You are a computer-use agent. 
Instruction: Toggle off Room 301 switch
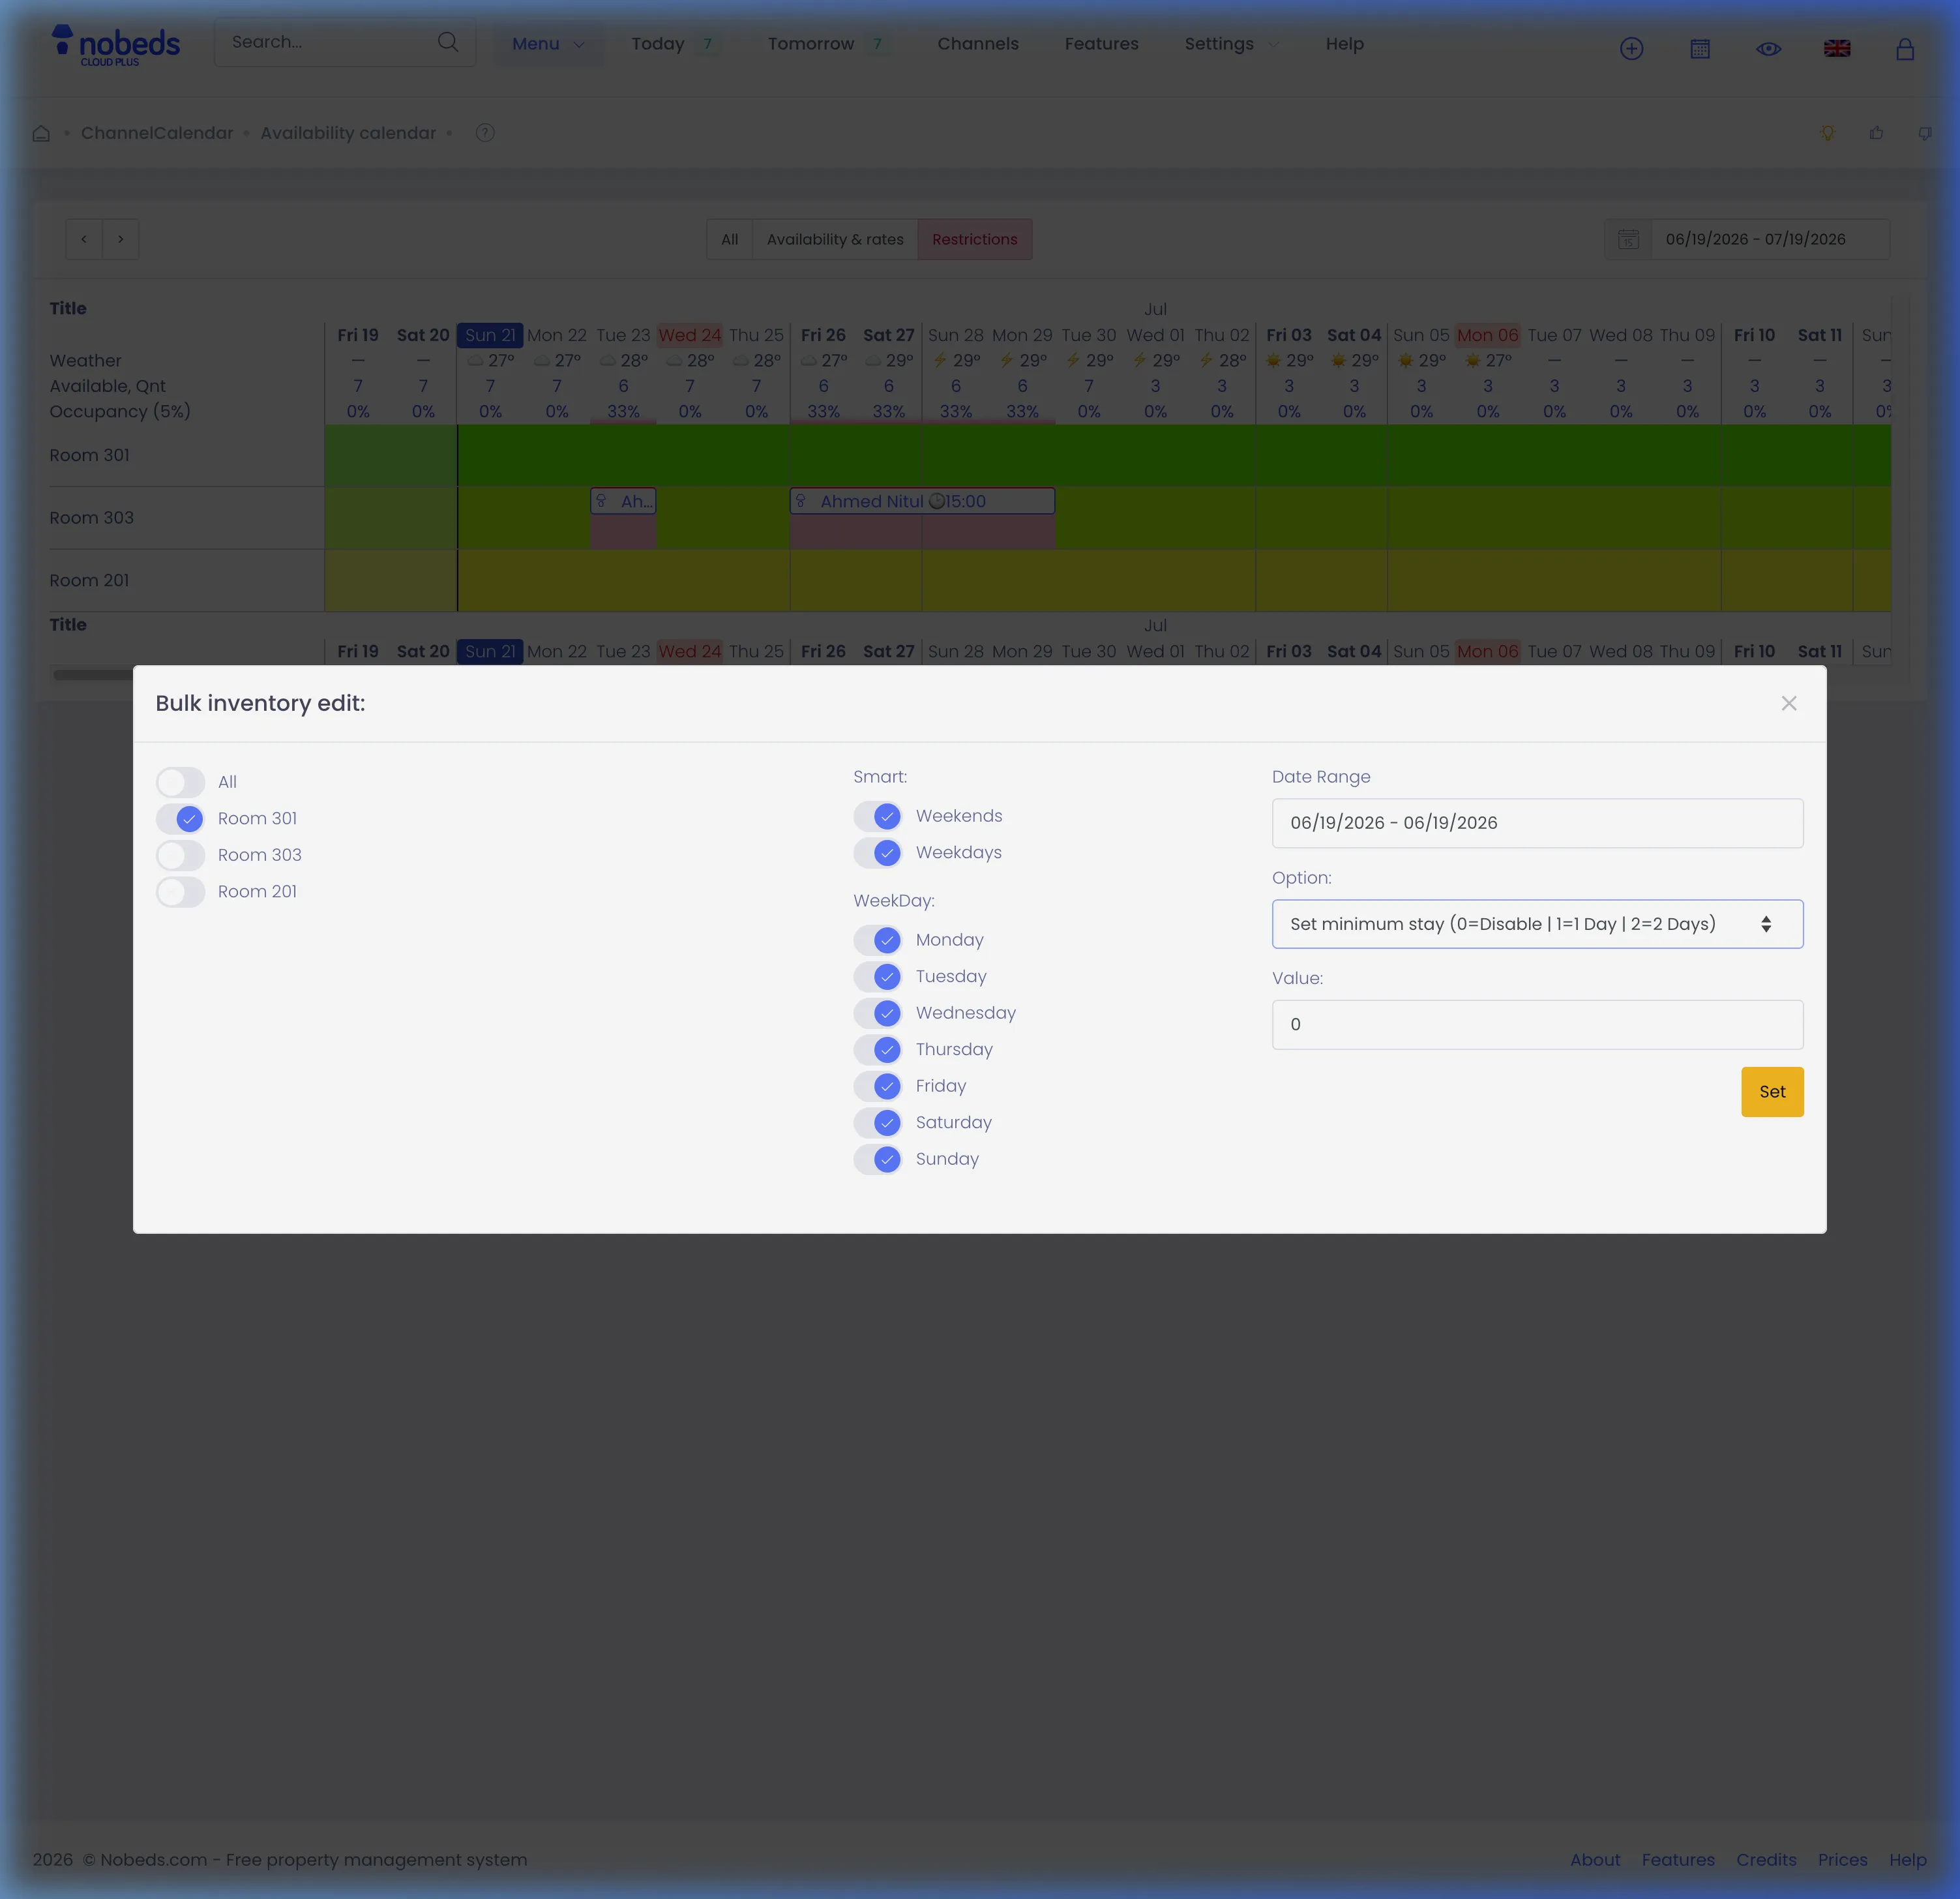click(x=181, y=819)
